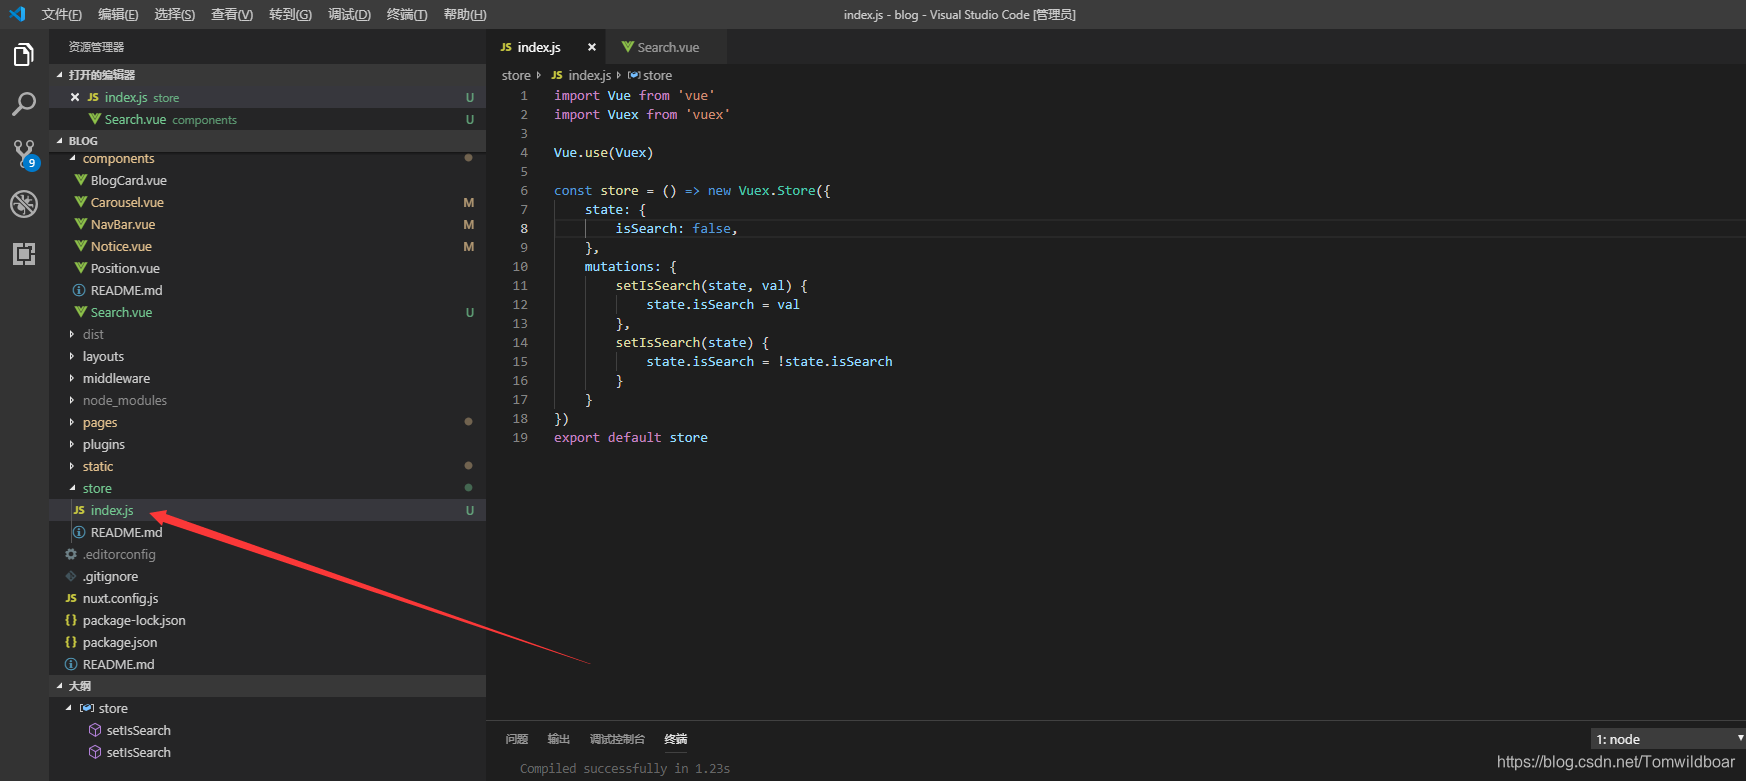Open Search.vue in components tree
1746x781 pixels.
coord(268,312)
